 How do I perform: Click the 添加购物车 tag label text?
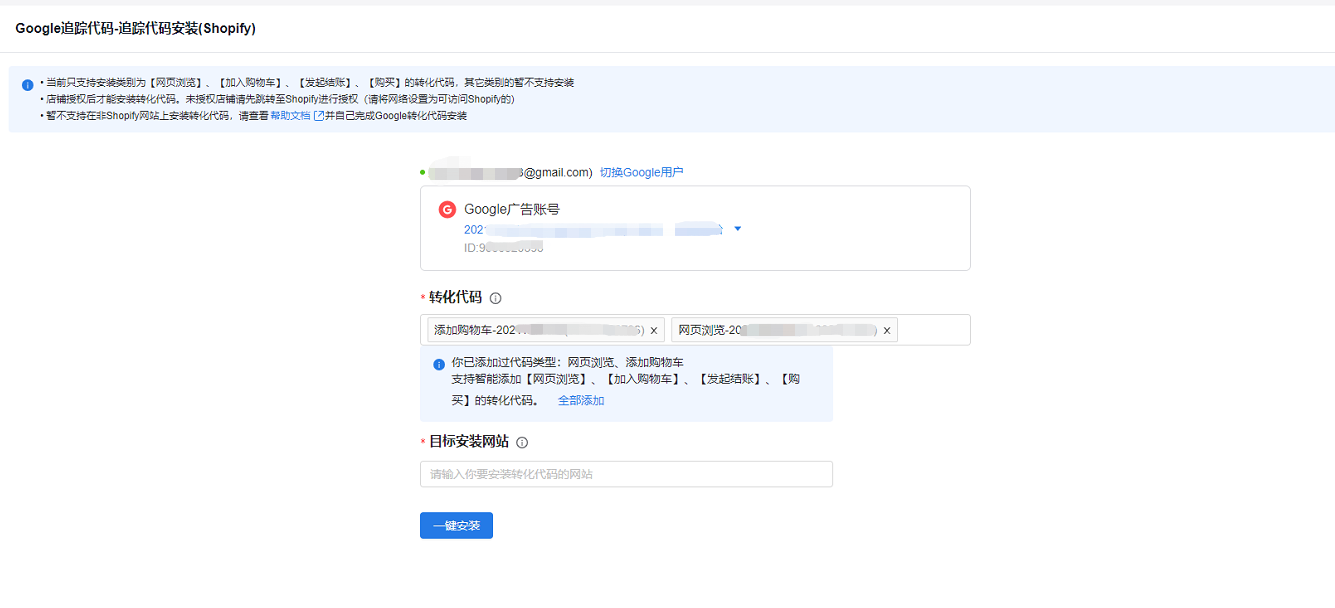pyautogui.click(x=538, y=330)
